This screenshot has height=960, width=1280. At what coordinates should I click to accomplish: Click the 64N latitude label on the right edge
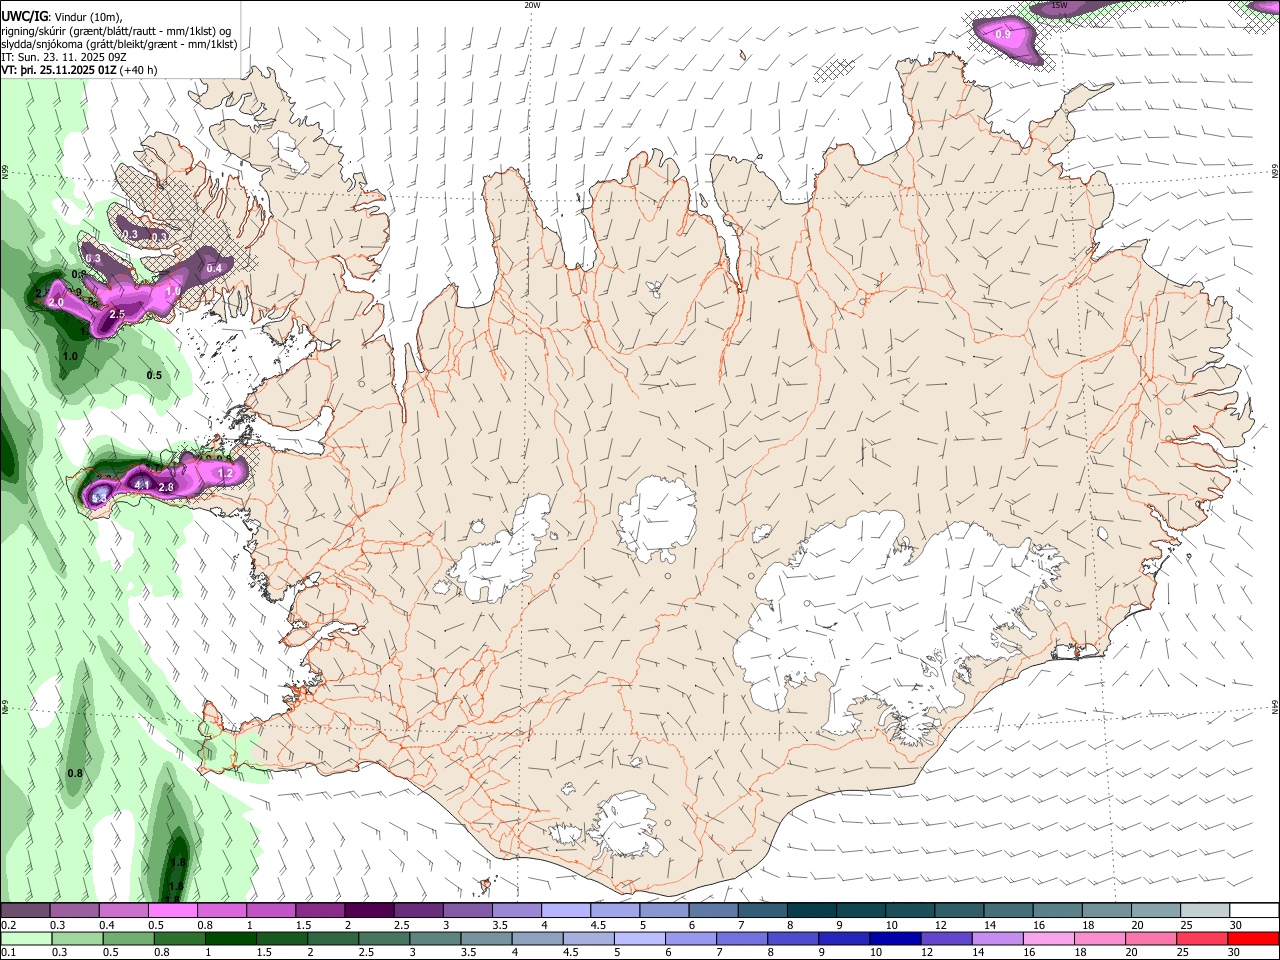tap(1275, 706)
